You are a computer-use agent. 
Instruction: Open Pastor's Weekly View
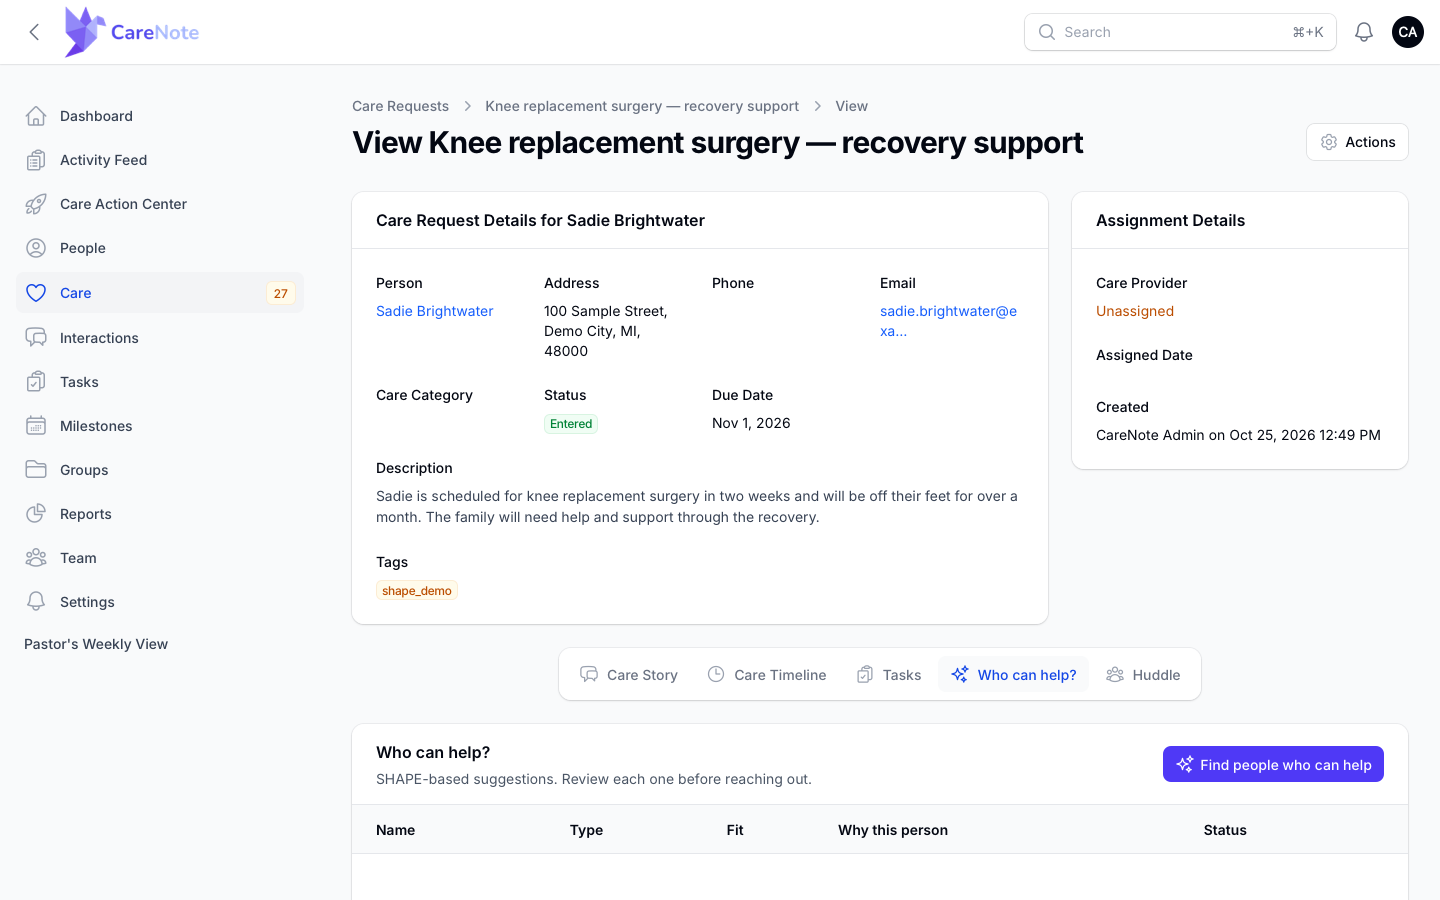(x=96, y=644)
